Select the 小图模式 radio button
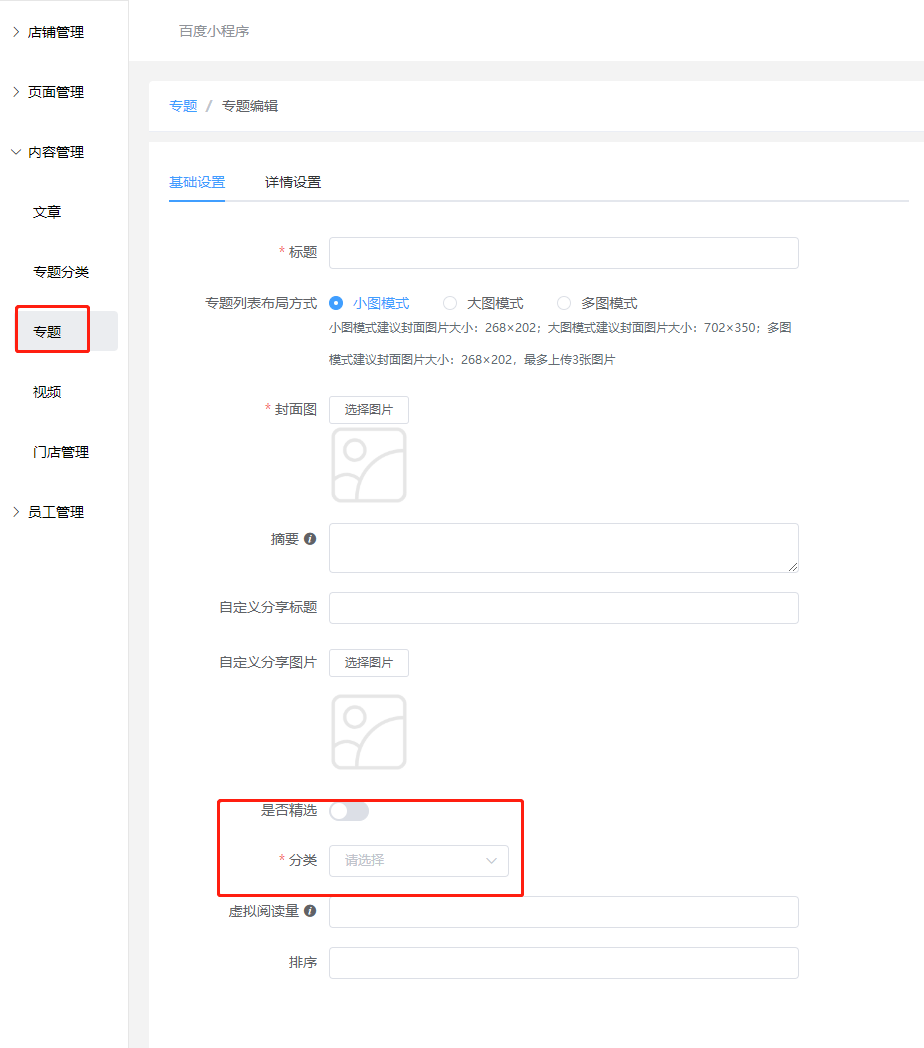The image size is (924, 1048). point(336,303)
